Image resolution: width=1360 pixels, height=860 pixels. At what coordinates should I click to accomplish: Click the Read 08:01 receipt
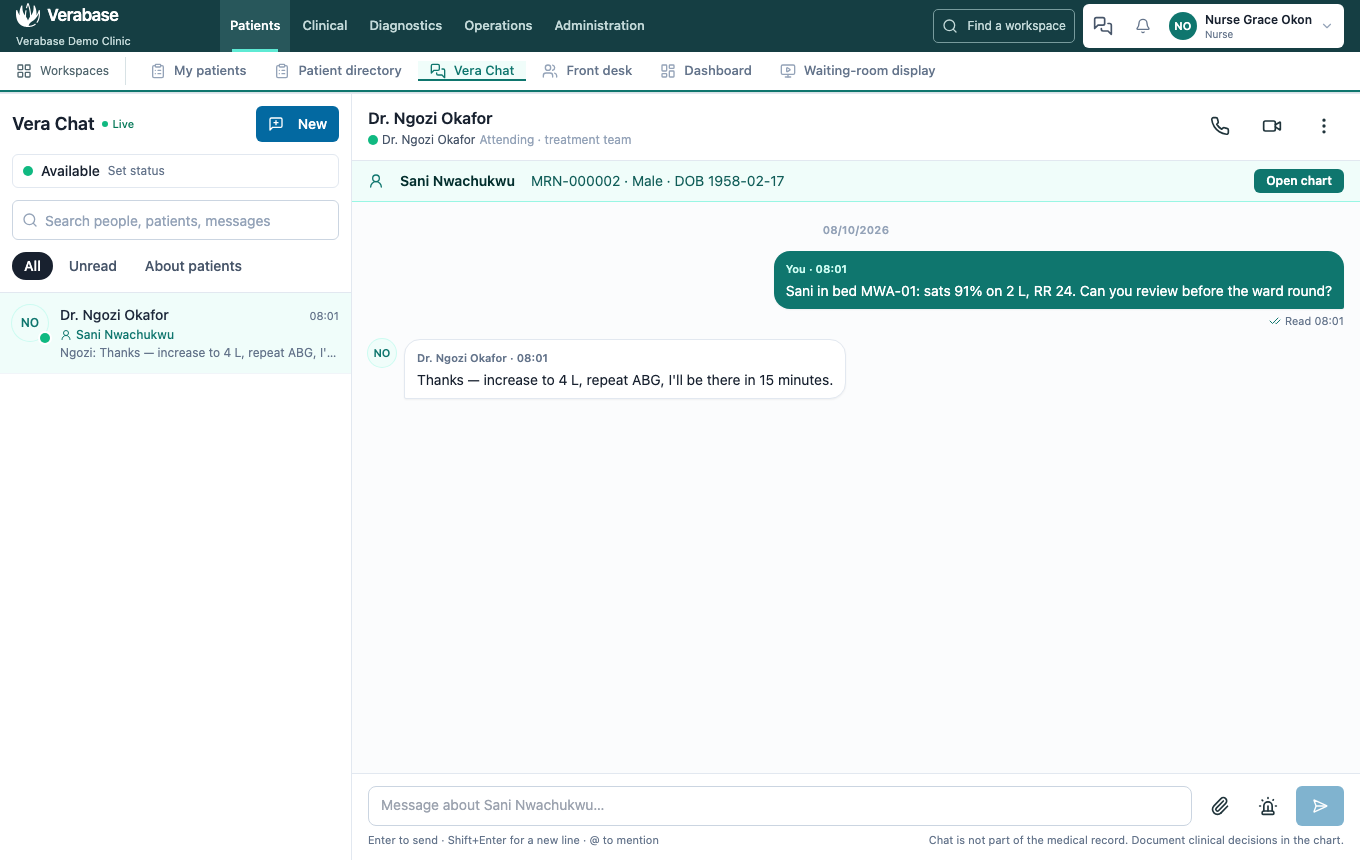point(1306,322)
